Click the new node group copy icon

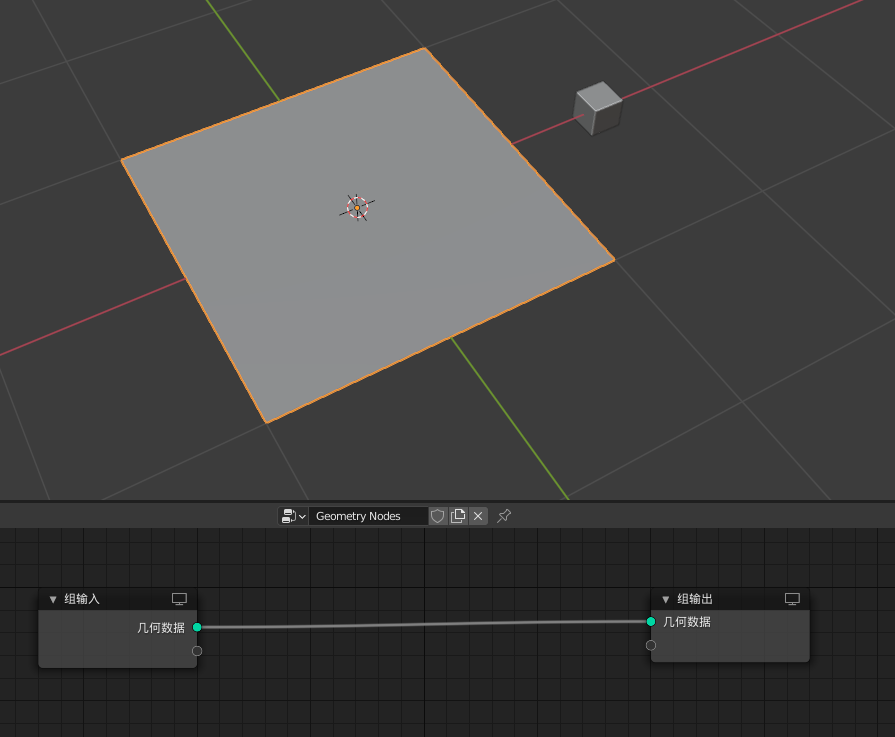click(458, 515)
